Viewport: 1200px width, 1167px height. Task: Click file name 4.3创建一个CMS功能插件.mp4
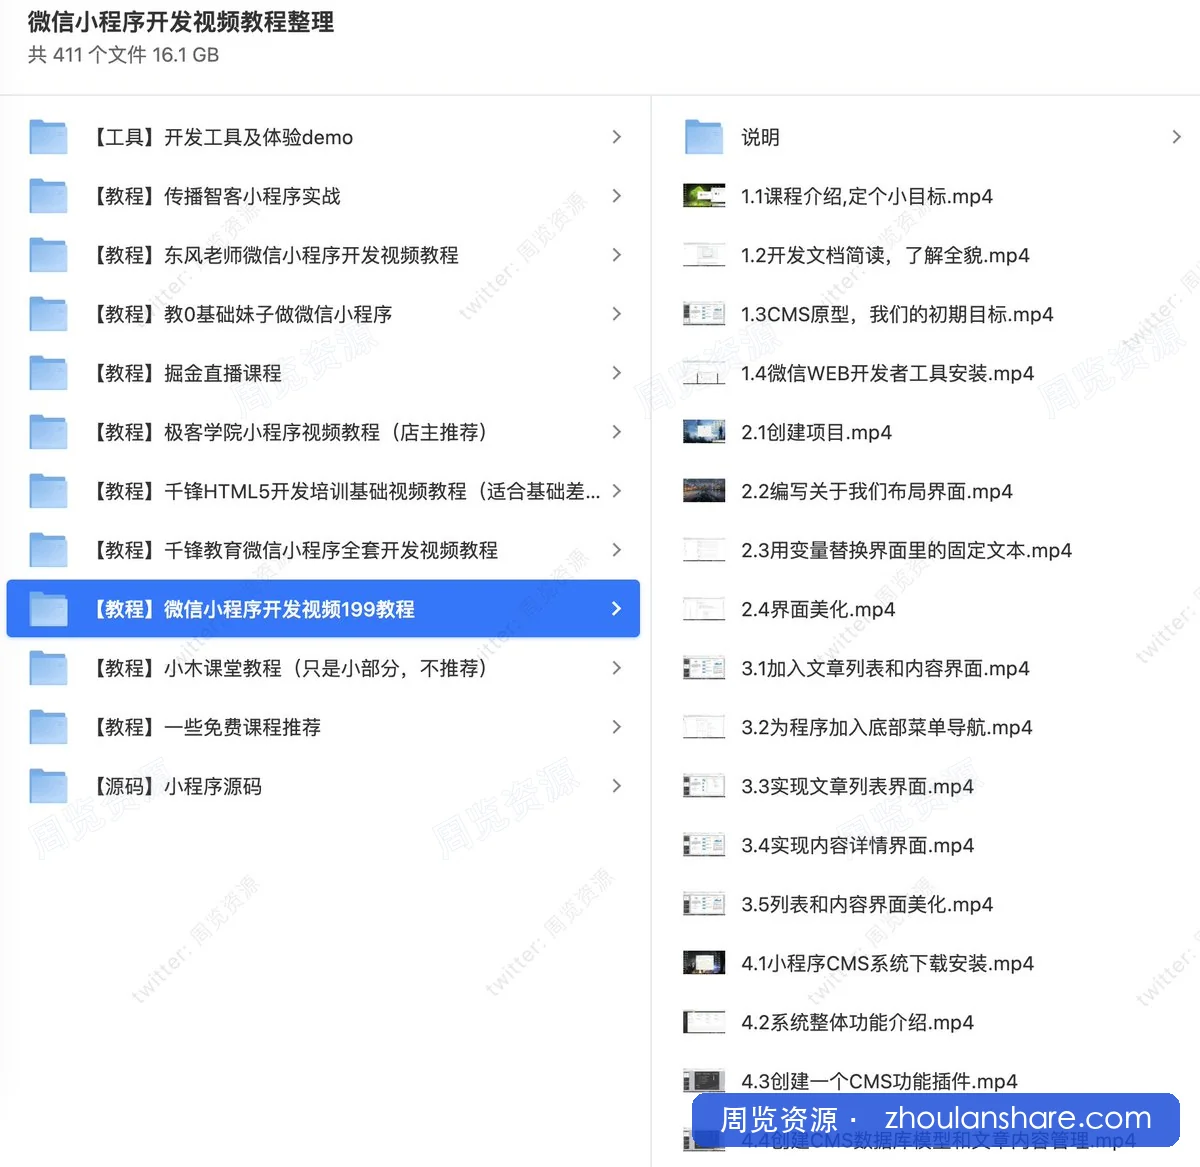pyautogui.click(x=879, y=1081)
